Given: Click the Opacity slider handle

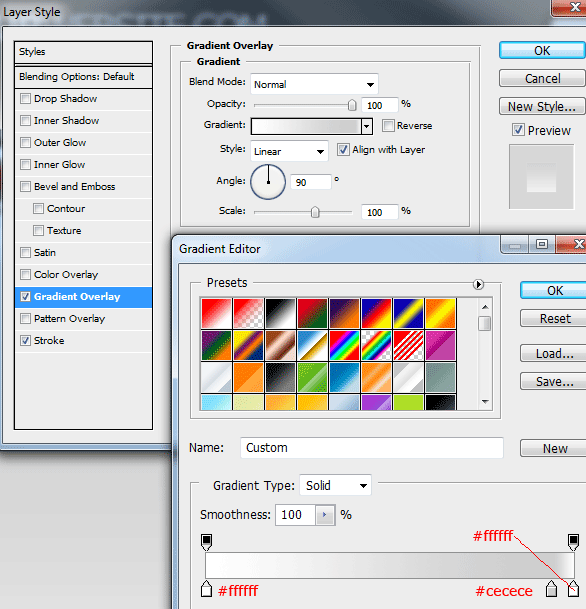Looking at the screenshot, I should point(352,105).
